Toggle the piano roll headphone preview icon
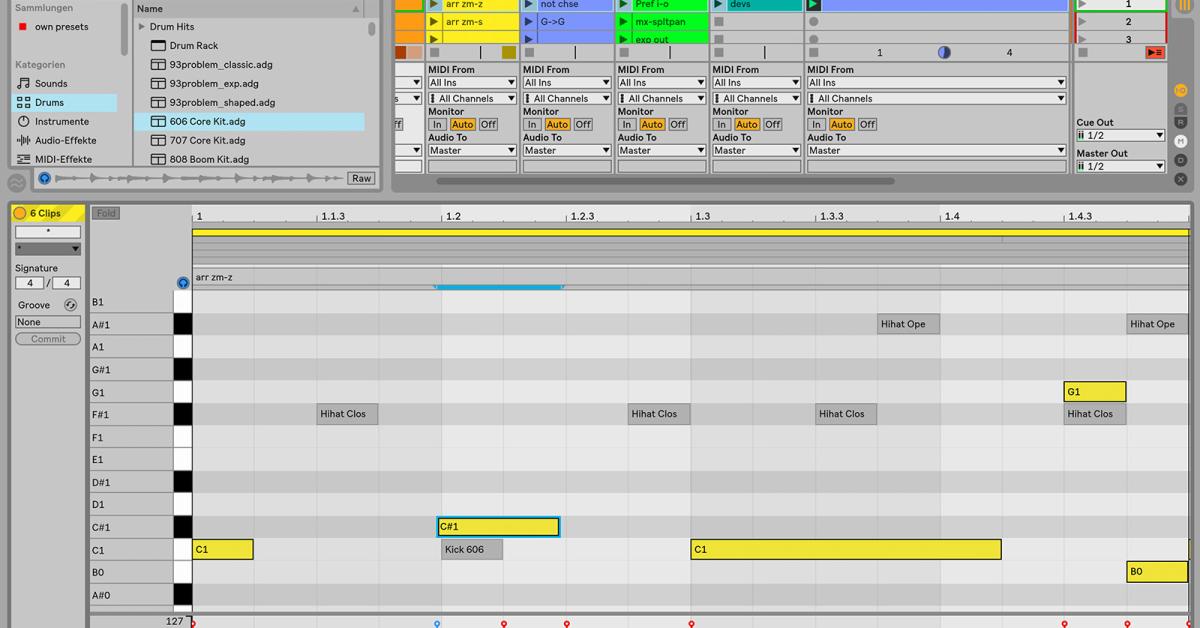1200x628 pixels. [x=182, y=283]
